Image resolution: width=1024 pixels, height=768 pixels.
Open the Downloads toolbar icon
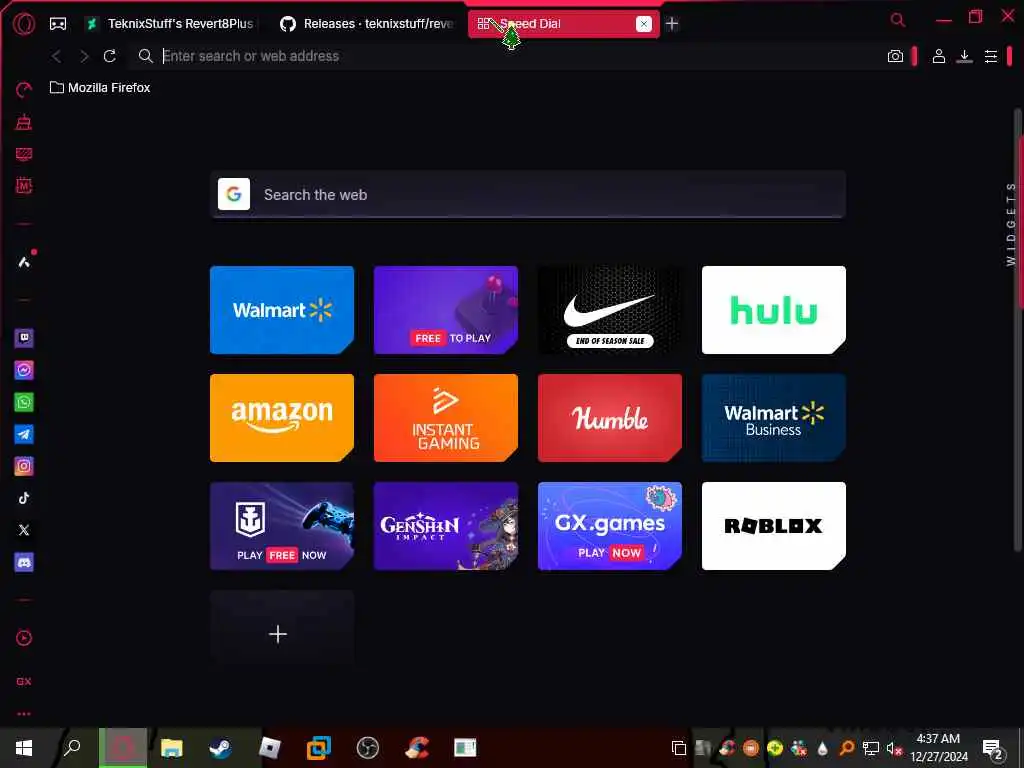965,56
